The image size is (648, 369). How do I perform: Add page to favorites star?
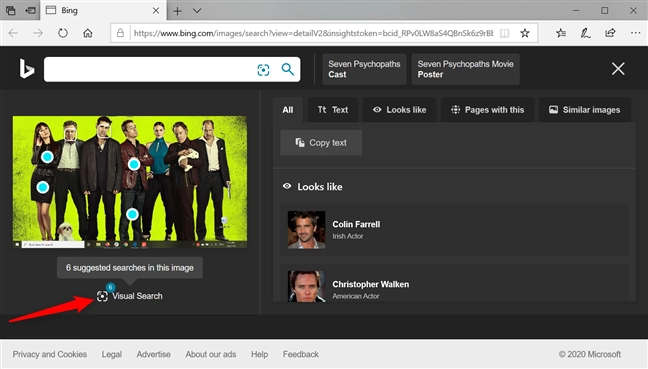click(525, 33)
